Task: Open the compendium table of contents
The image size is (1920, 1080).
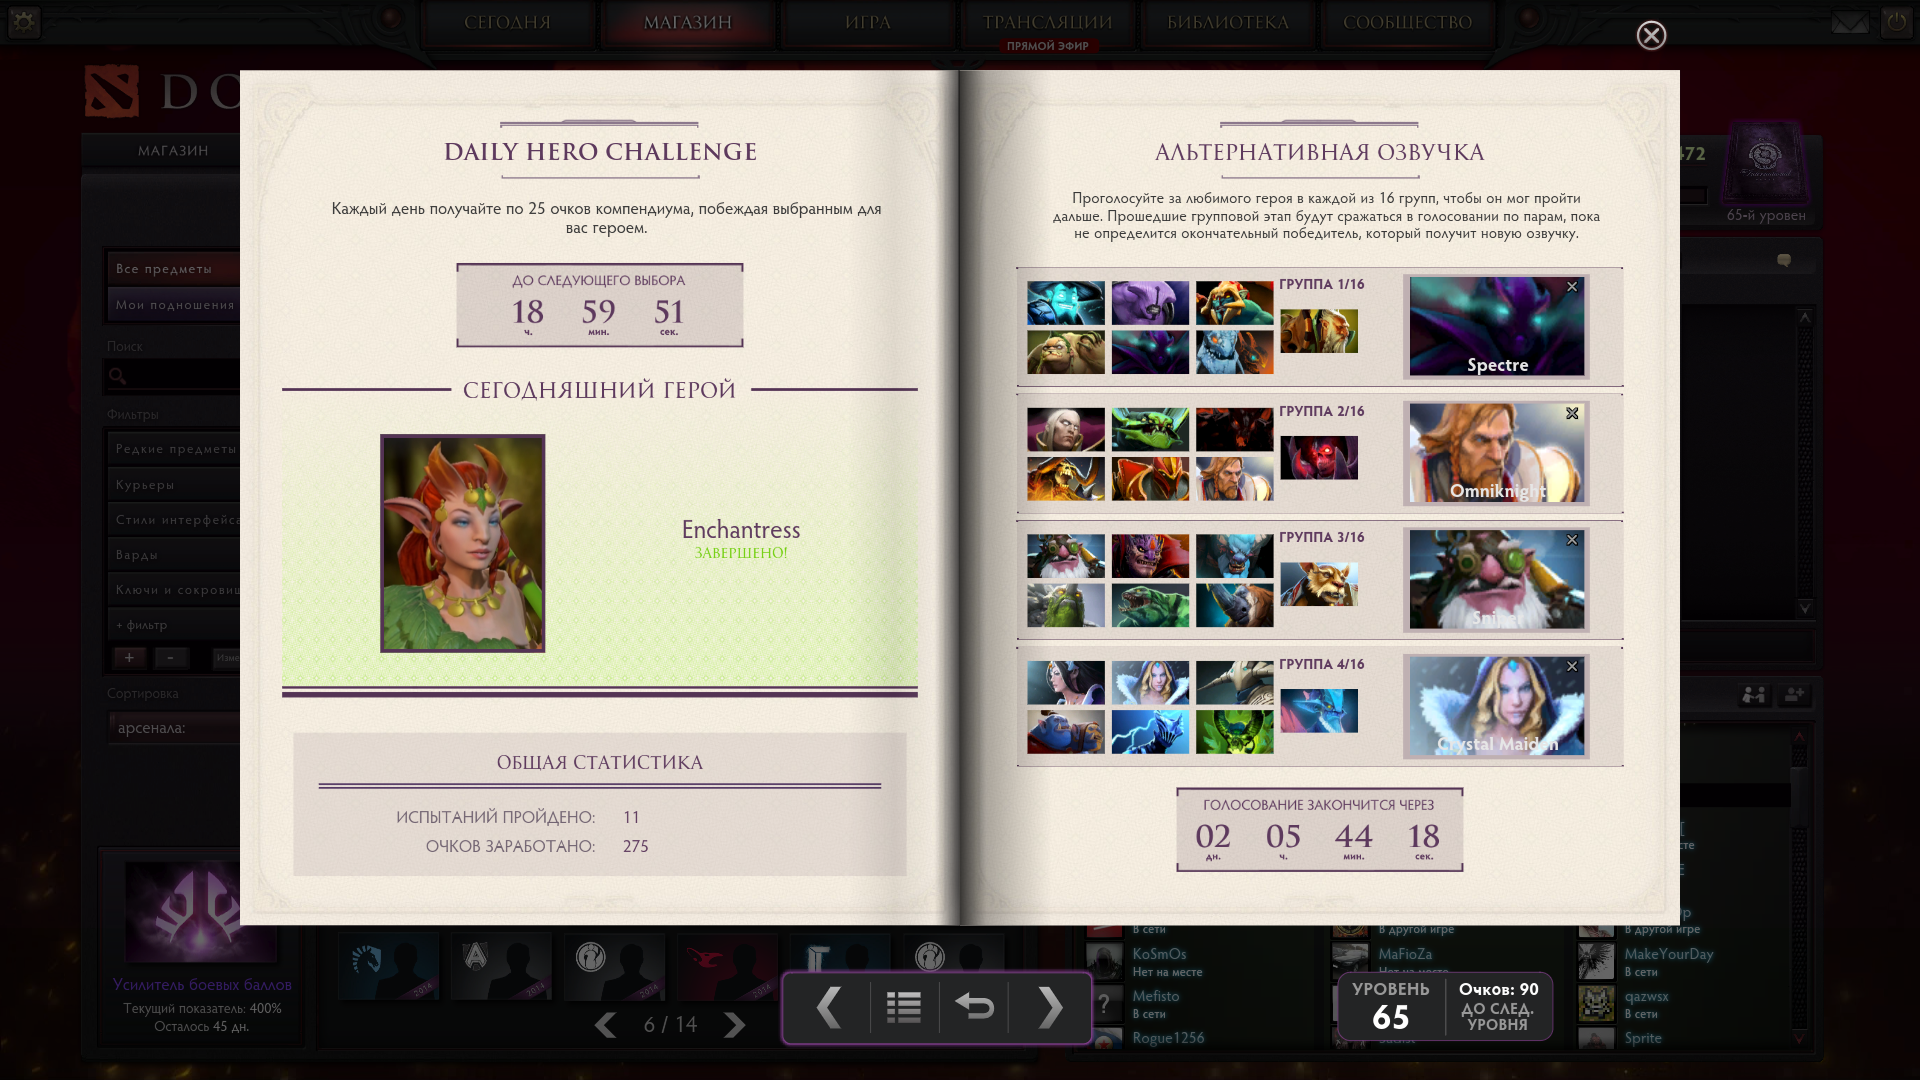Action: (x=904, y=1007)
